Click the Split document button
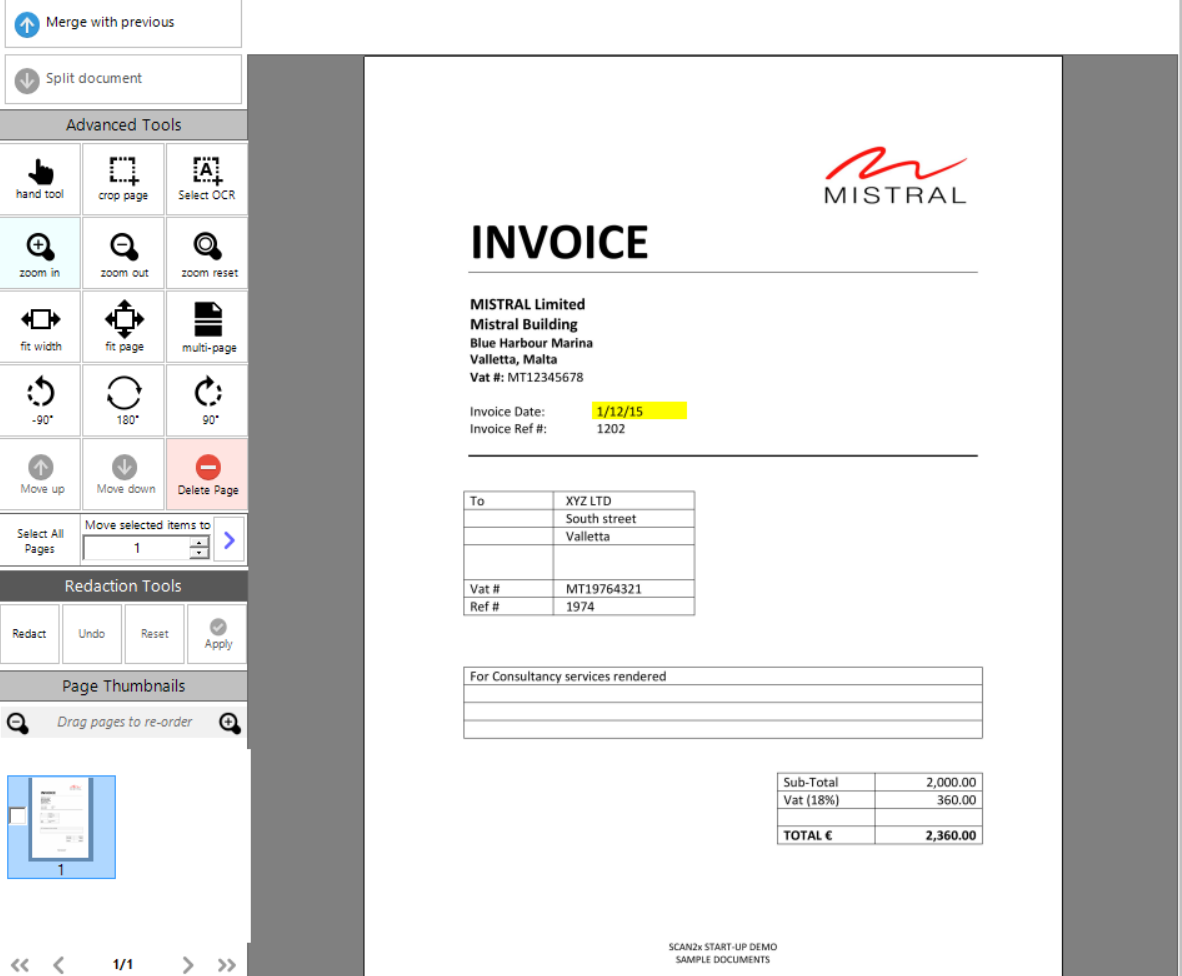1182x976 pixels. [123, 78]
